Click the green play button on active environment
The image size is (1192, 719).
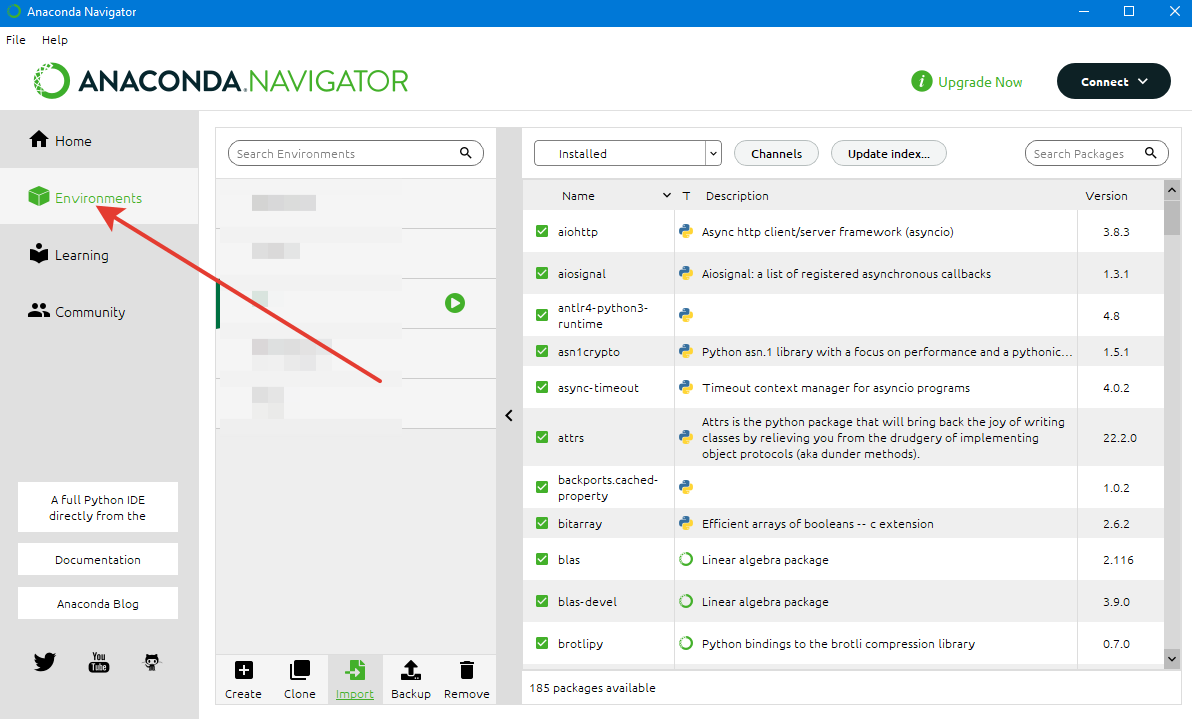tap(455, 303)
